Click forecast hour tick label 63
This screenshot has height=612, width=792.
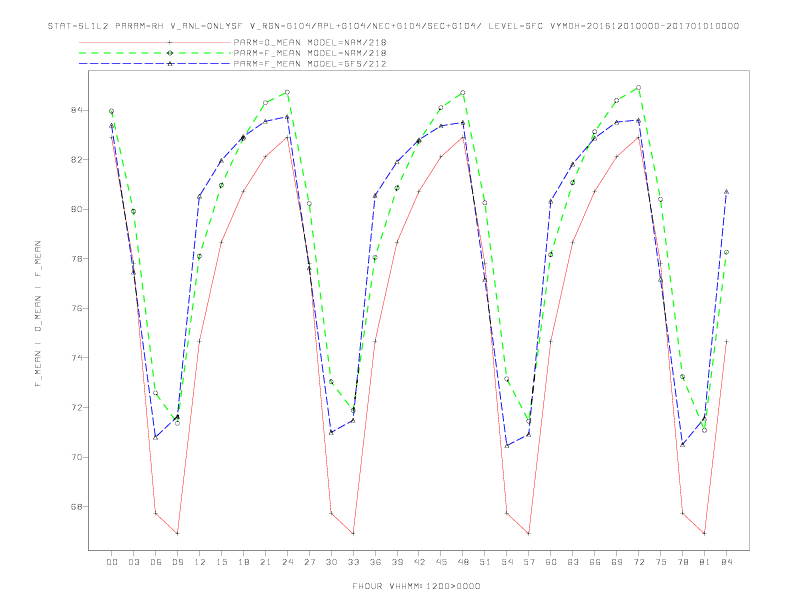pos(573,562)
